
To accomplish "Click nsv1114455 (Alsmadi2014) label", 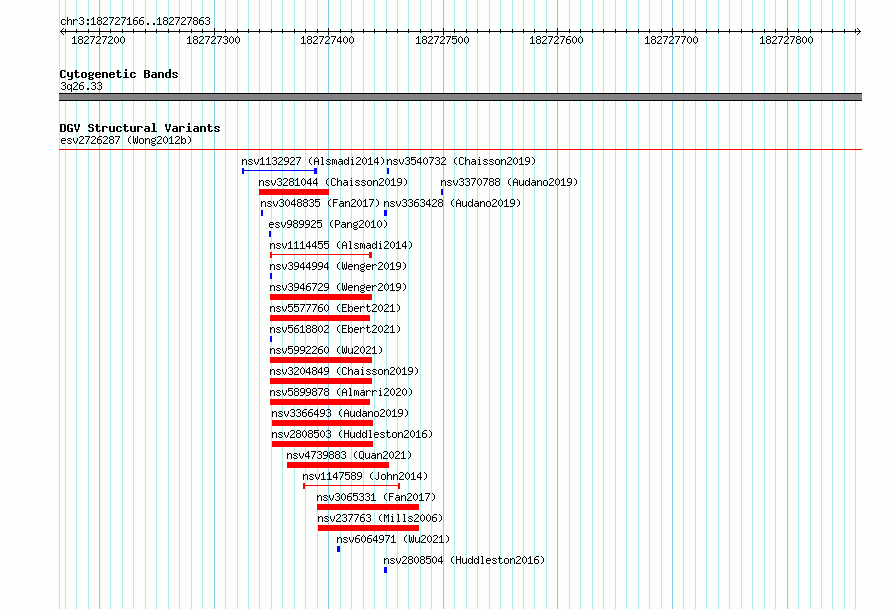I will point(341,245).
